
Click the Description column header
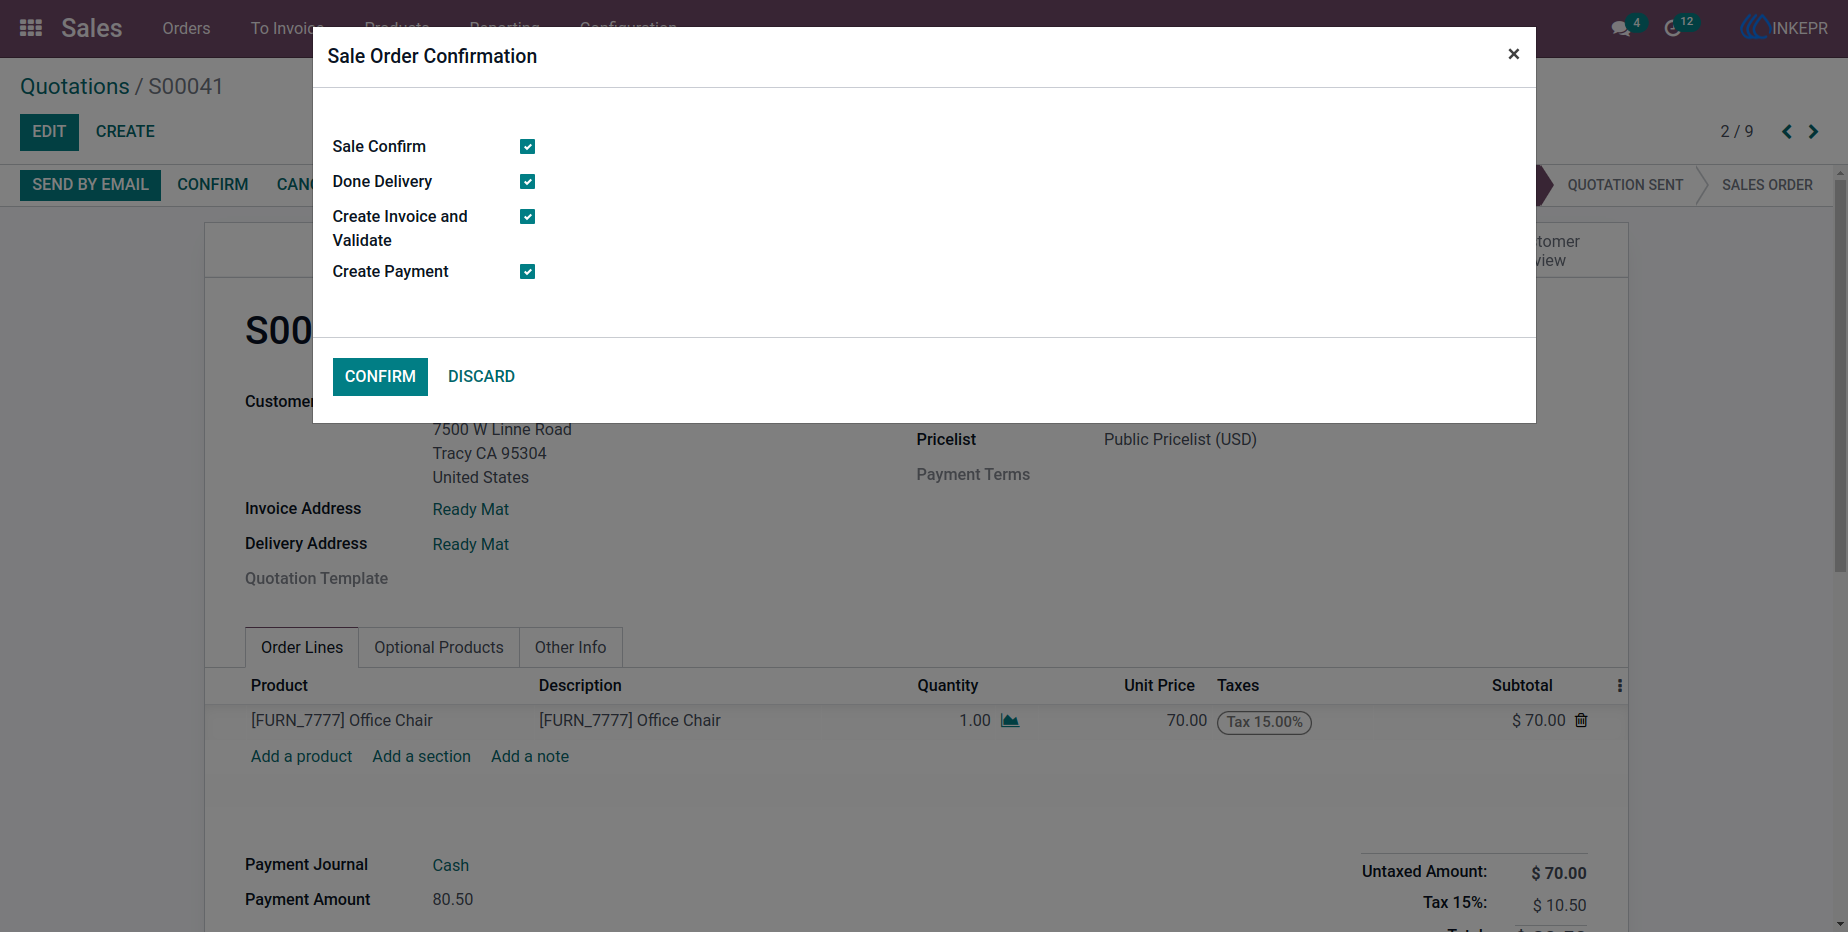(580, 686)
